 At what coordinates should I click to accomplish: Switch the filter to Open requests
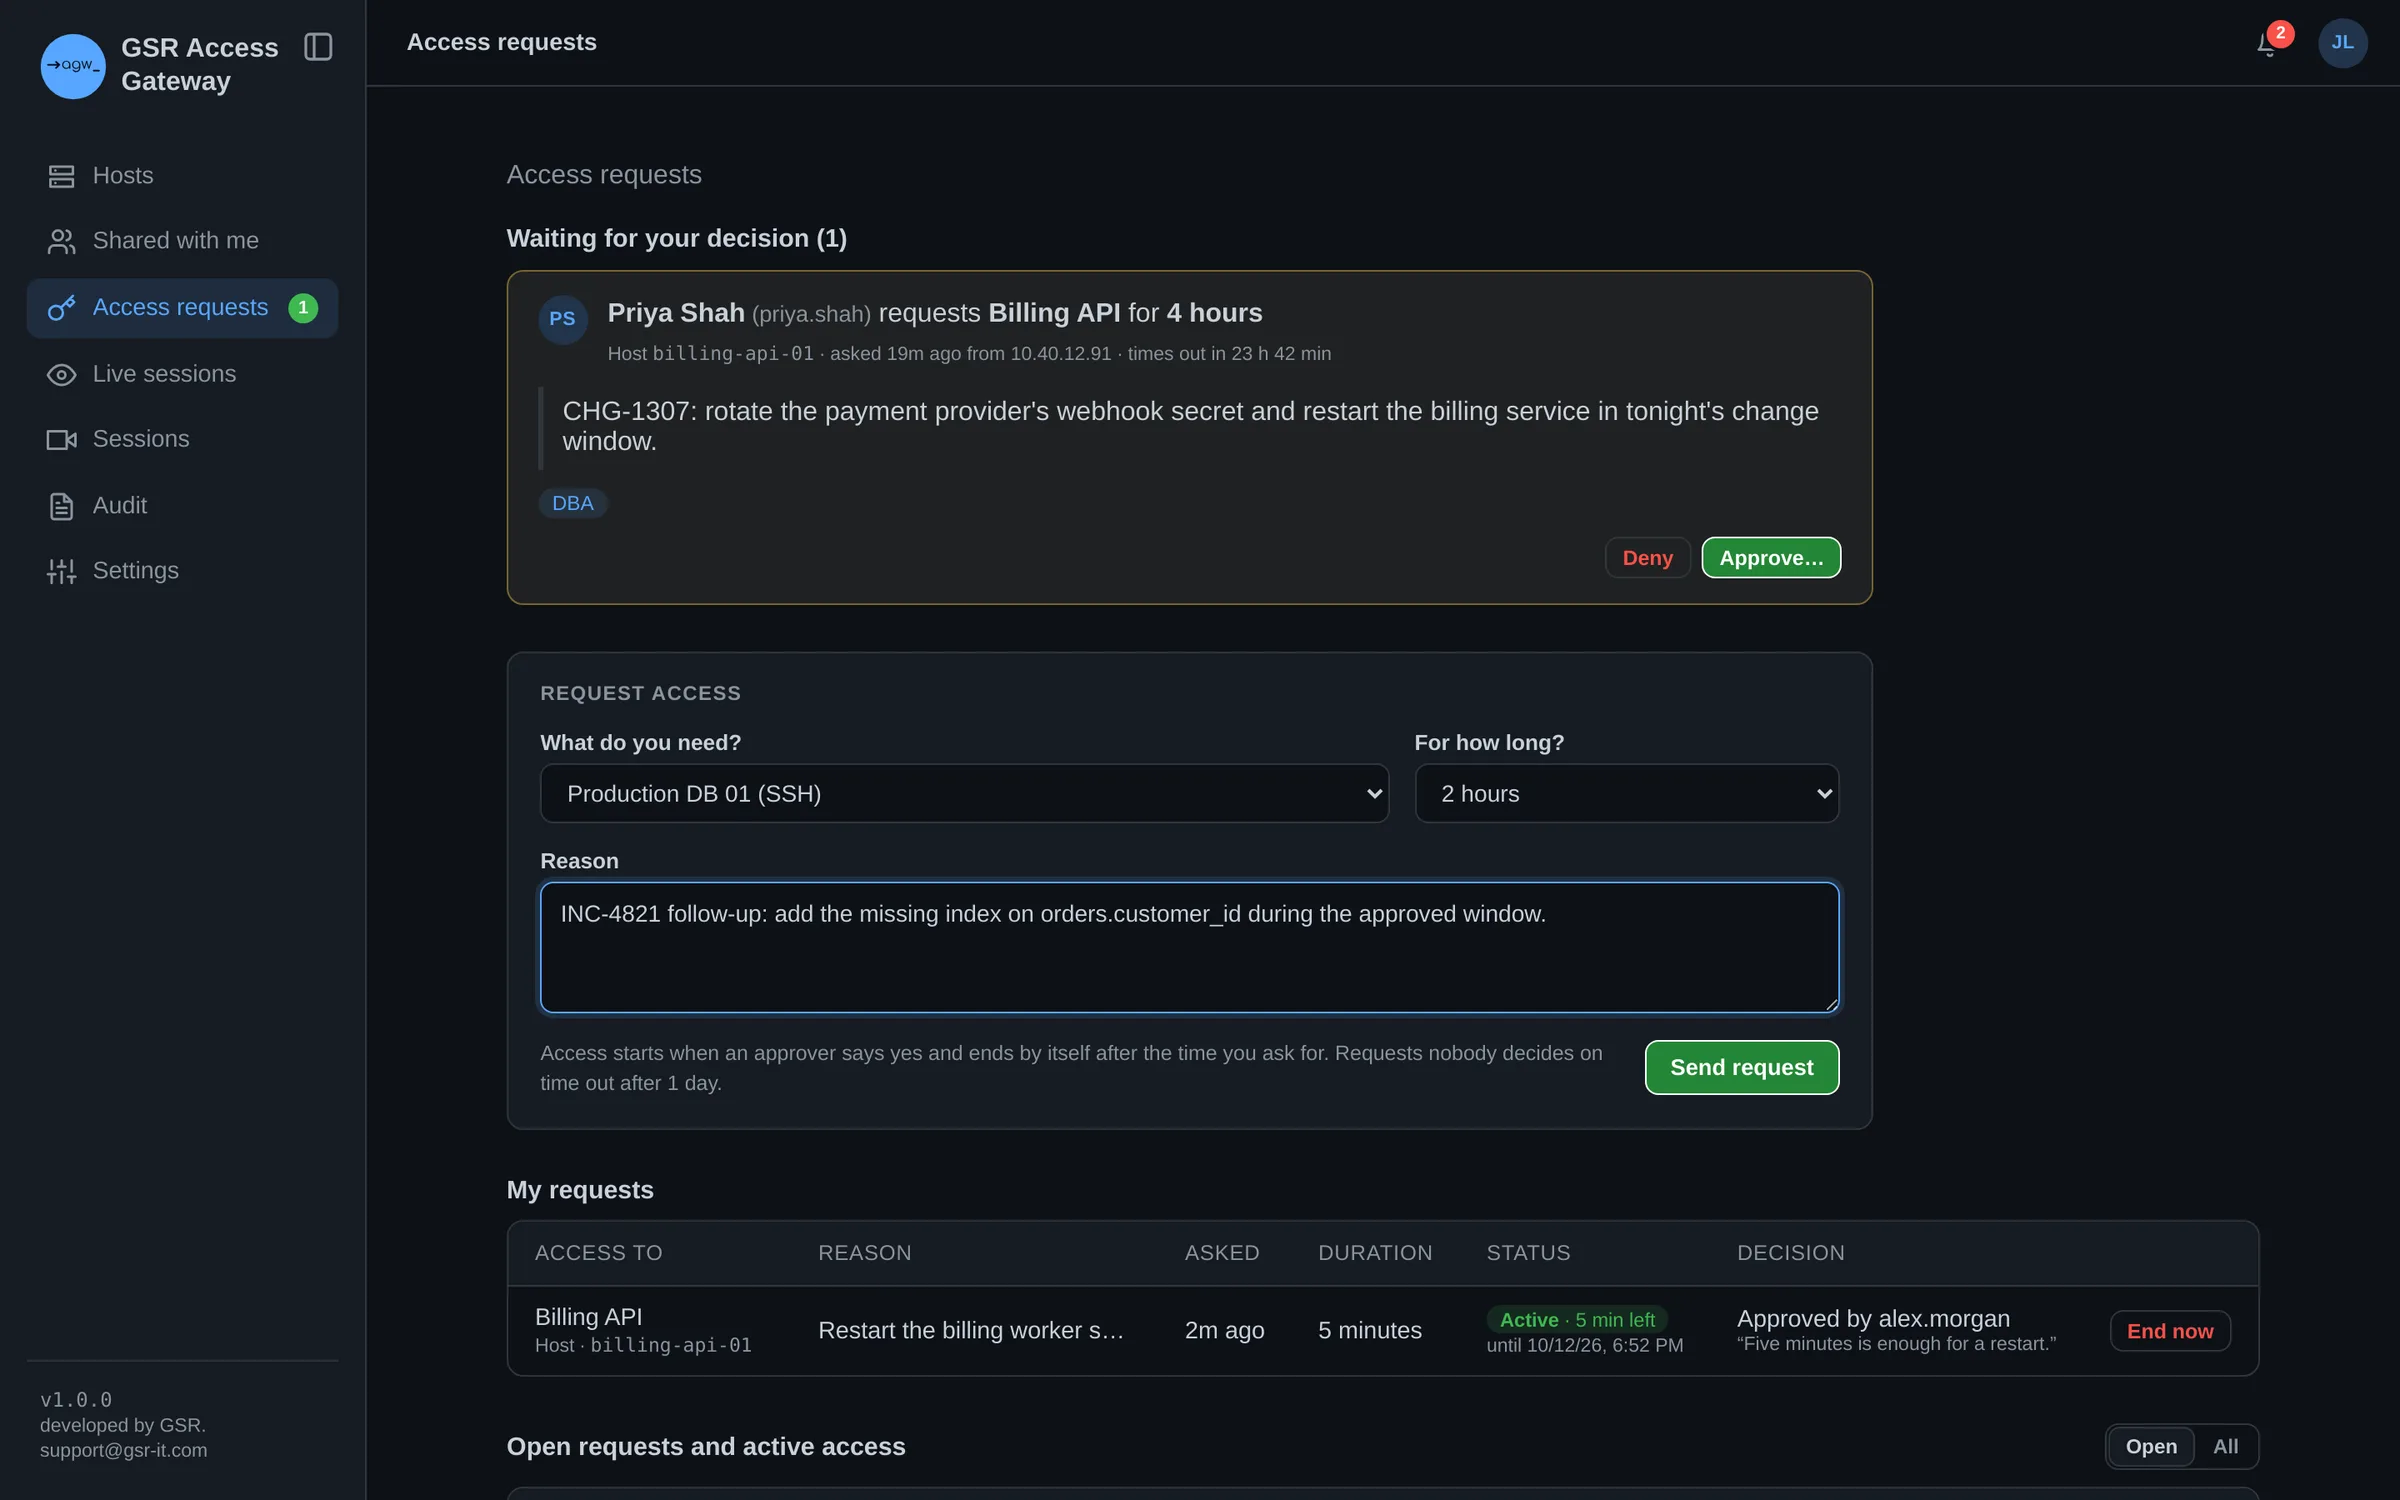(2150, 1446)
